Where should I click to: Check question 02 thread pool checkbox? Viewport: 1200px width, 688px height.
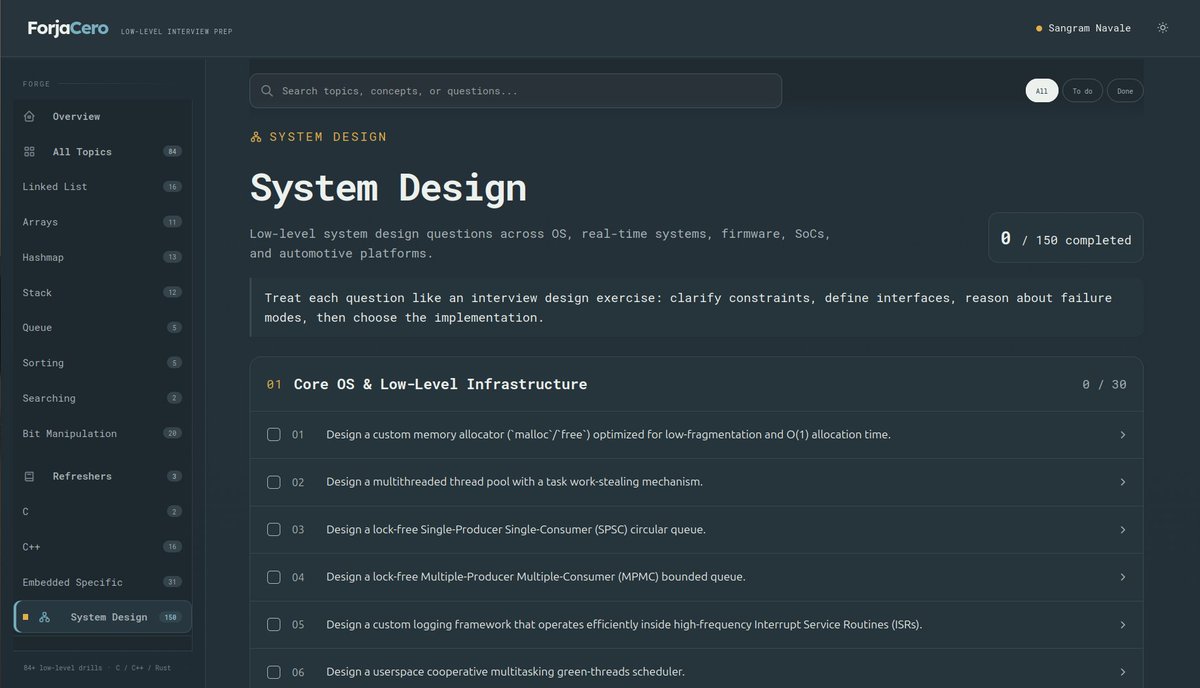[274, 482]
